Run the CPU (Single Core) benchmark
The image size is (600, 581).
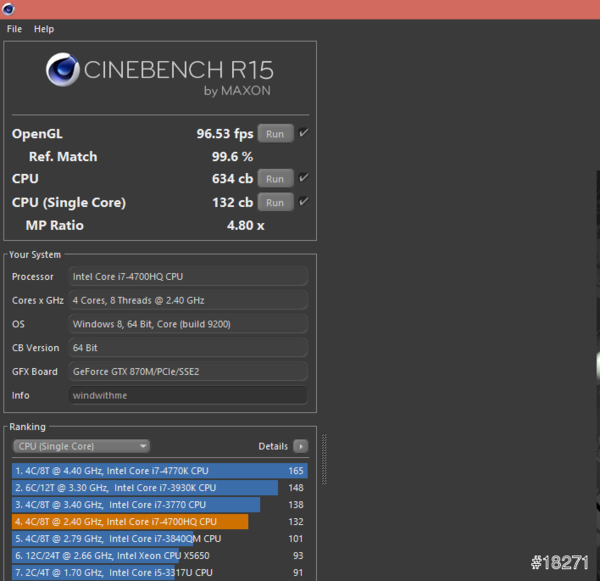pos(275,203)
